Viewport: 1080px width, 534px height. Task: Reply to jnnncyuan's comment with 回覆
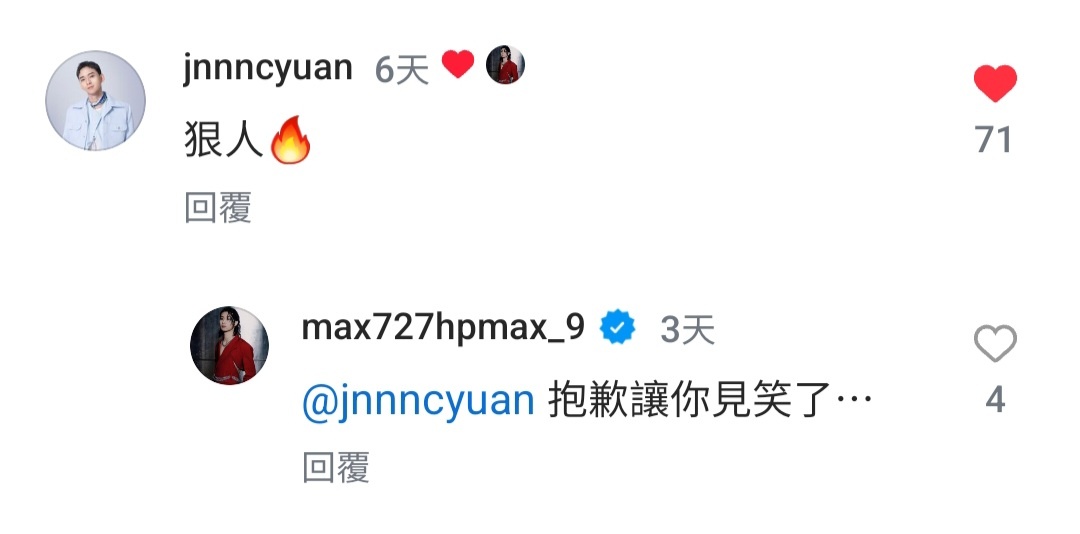point(218,207)
